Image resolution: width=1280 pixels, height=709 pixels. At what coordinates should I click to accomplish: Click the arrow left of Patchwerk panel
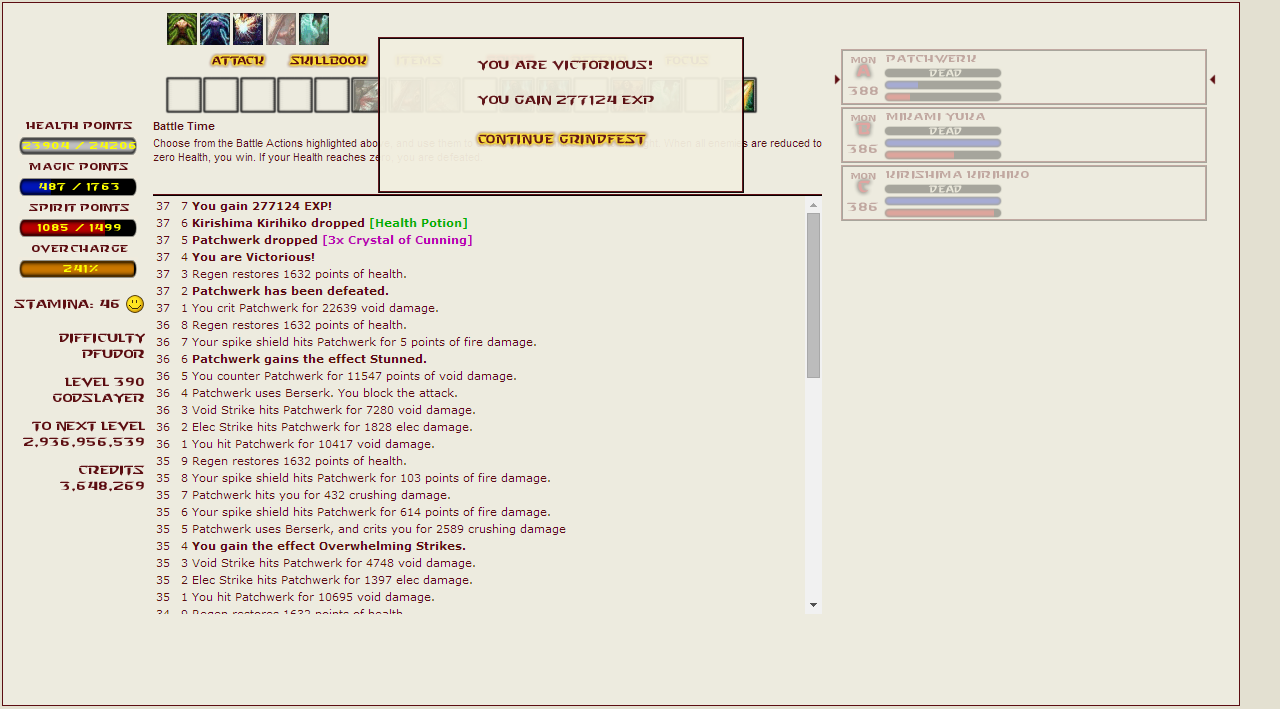pyautogui.click(x=837, y=79)
